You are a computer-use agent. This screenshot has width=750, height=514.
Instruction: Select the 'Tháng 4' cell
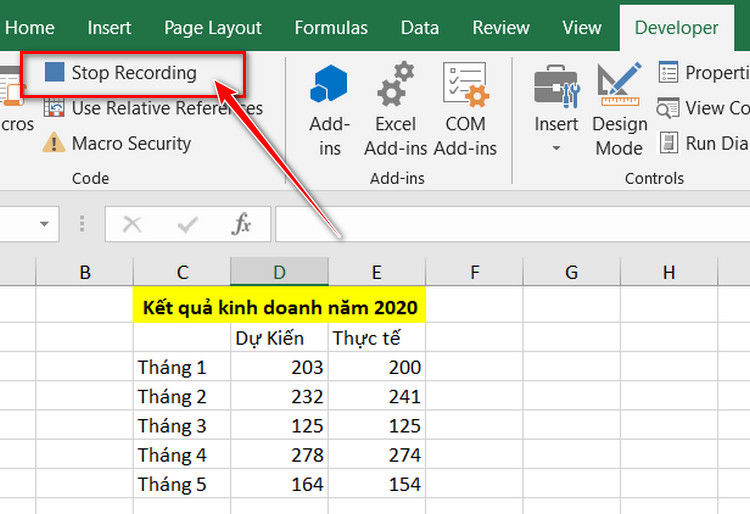[182, 455]
